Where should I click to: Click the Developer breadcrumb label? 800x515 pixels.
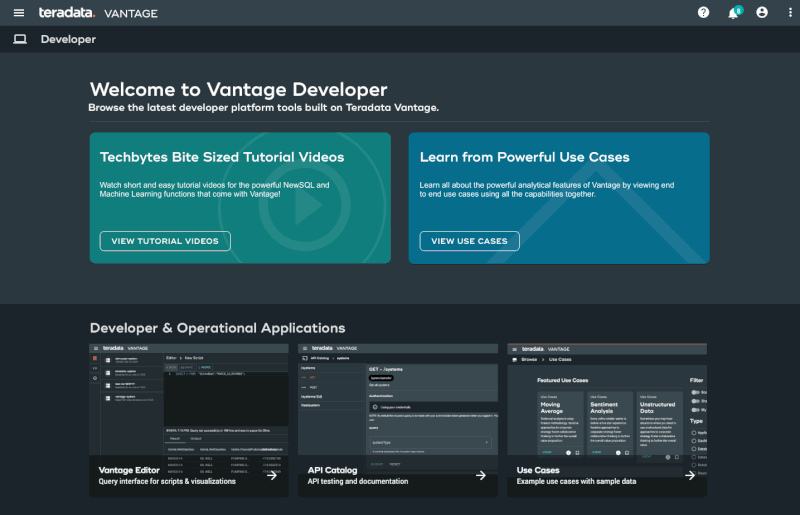click(x=68, y=39)
